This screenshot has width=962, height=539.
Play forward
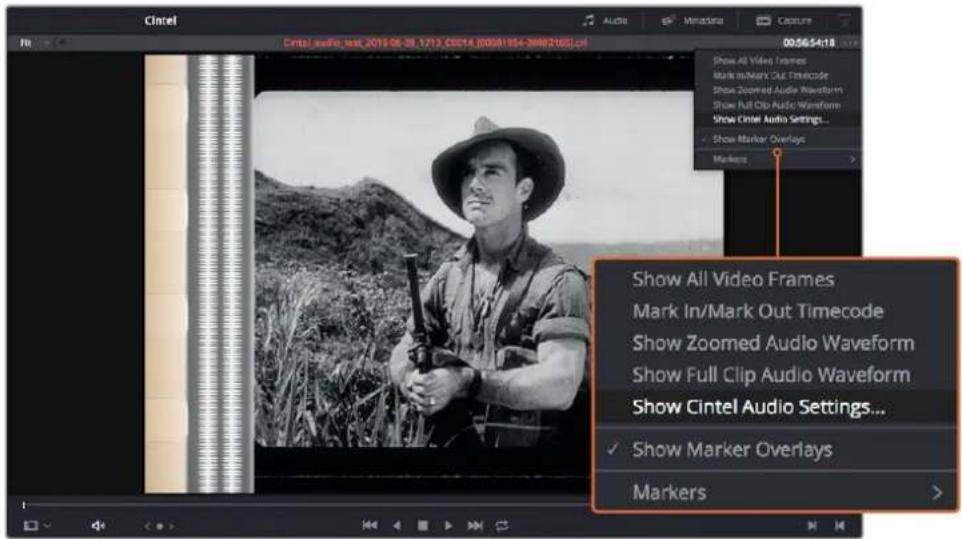click(448, 526)
